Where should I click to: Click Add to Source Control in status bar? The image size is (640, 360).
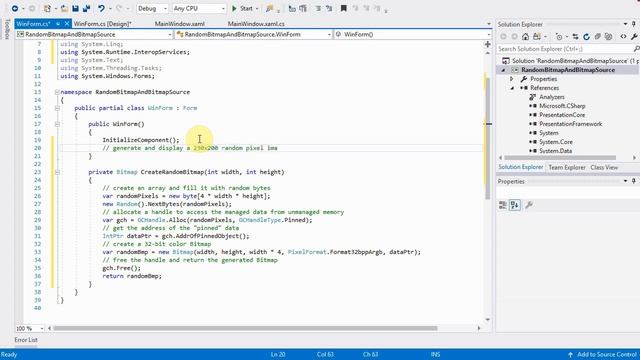(602, 354)
